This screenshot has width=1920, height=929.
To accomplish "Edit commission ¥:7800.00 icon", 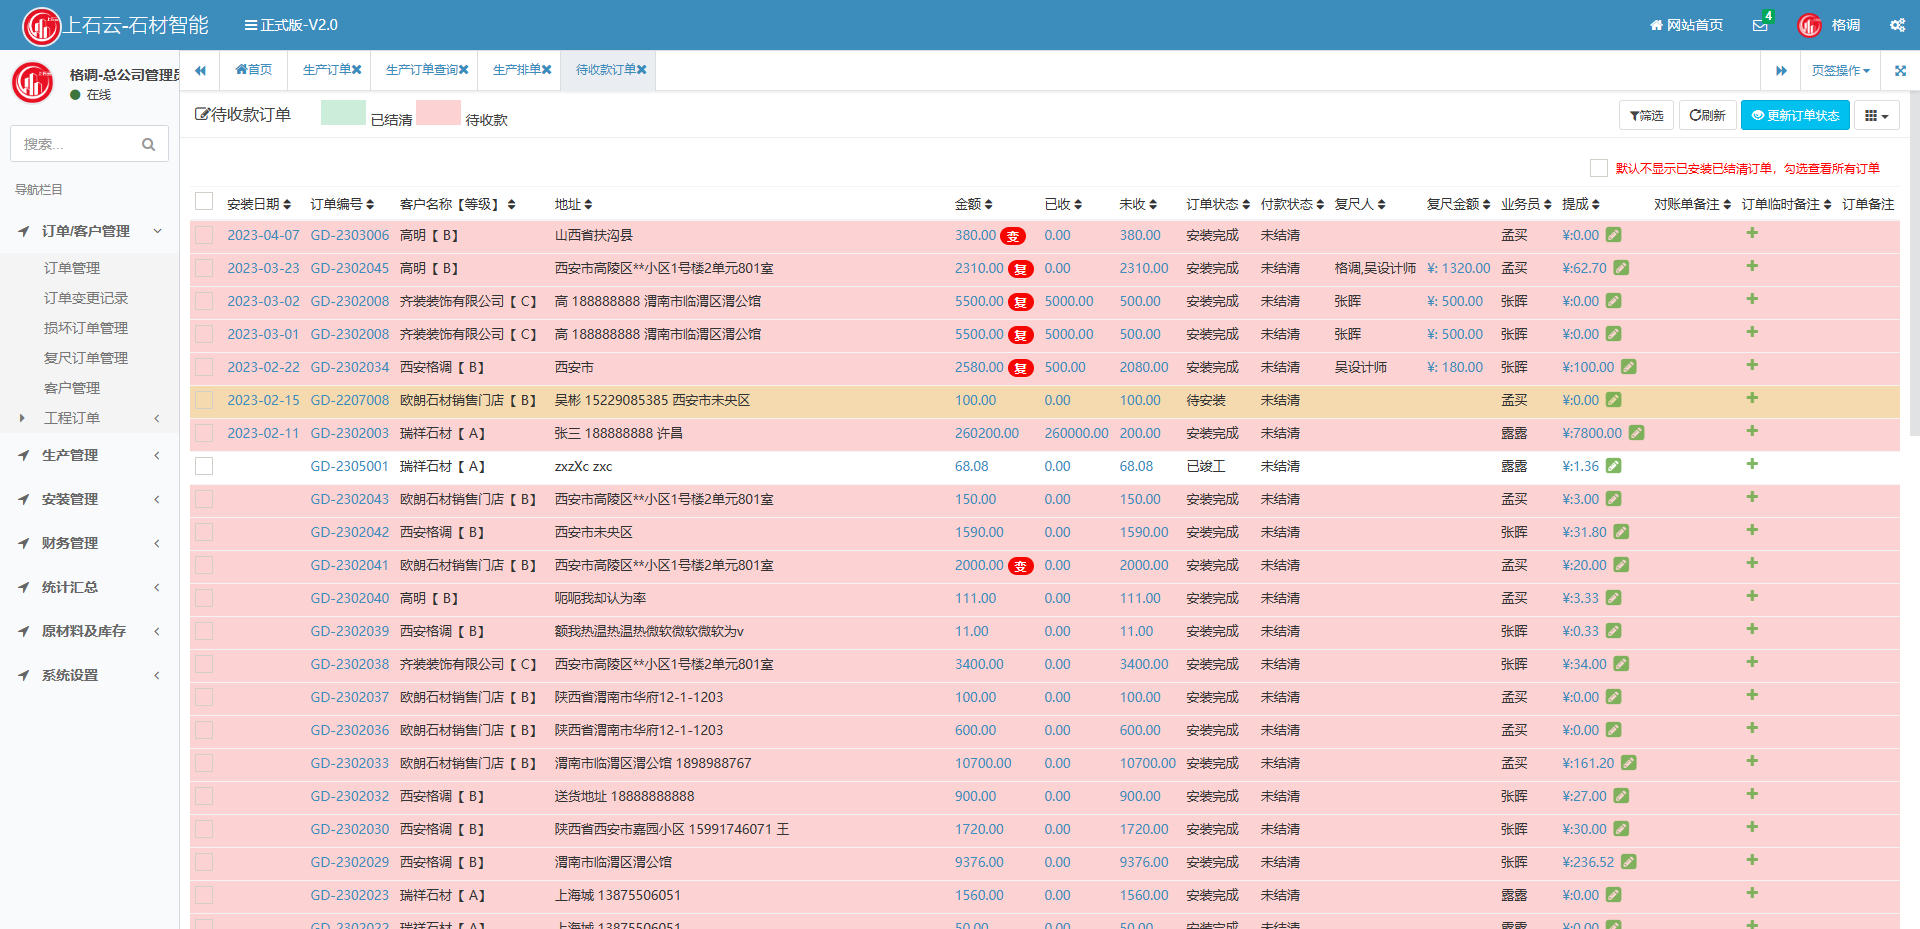I will pyautogui.click(x=1636, y=433).
